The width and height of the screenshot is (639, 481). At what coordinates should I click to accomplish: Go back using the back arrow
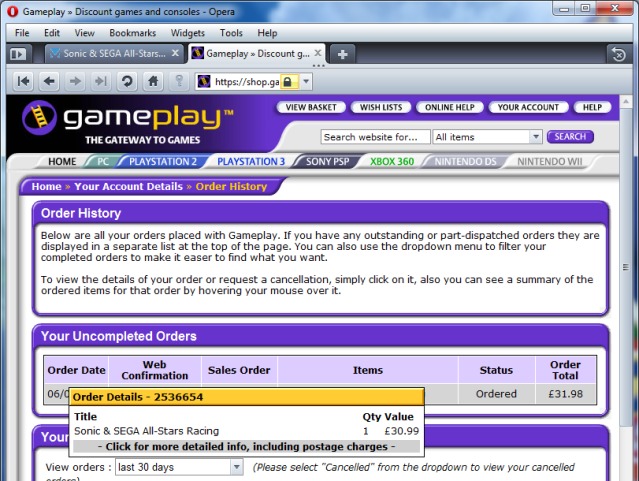49,81
